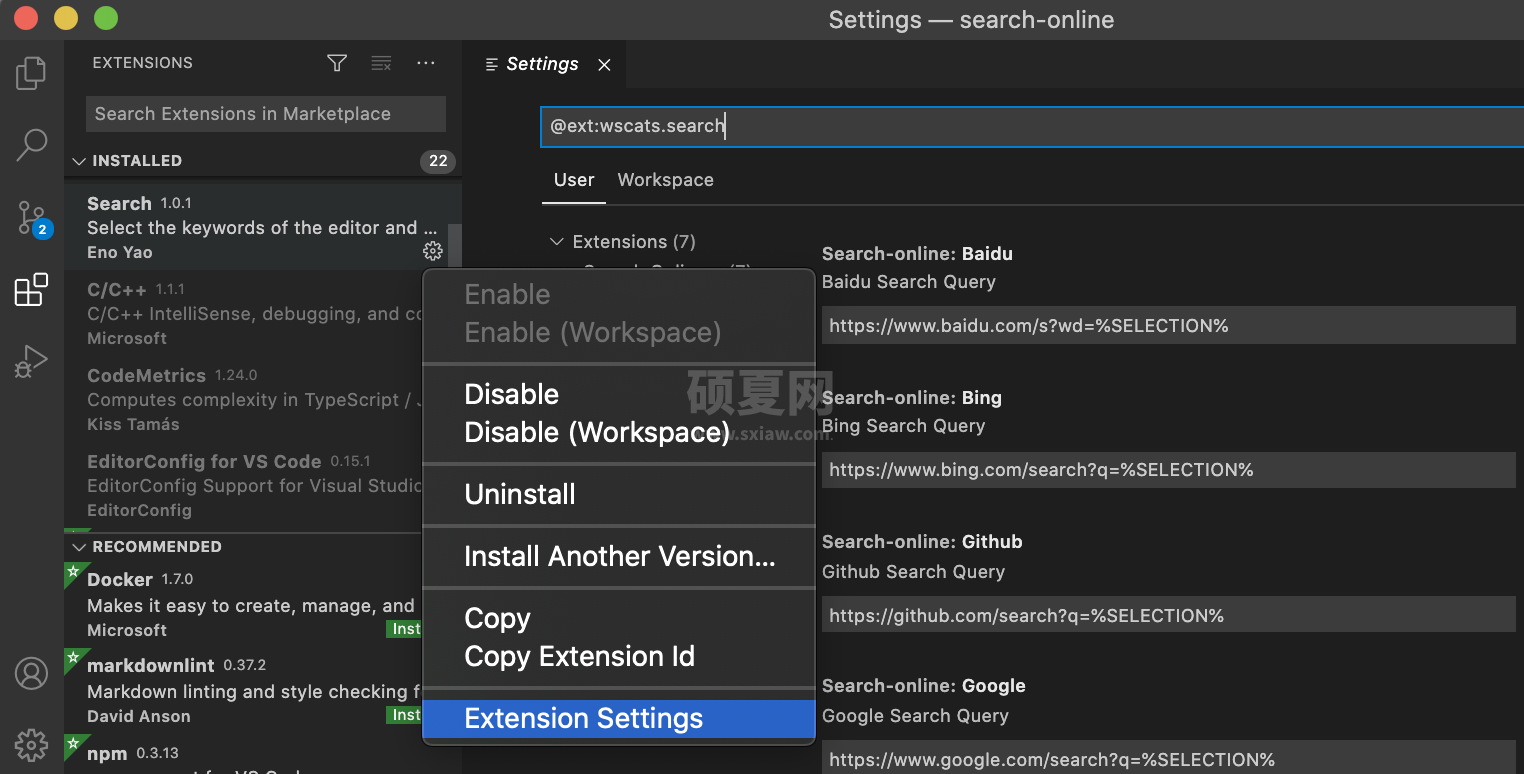Close the Settings editor tab

point(604,64)
